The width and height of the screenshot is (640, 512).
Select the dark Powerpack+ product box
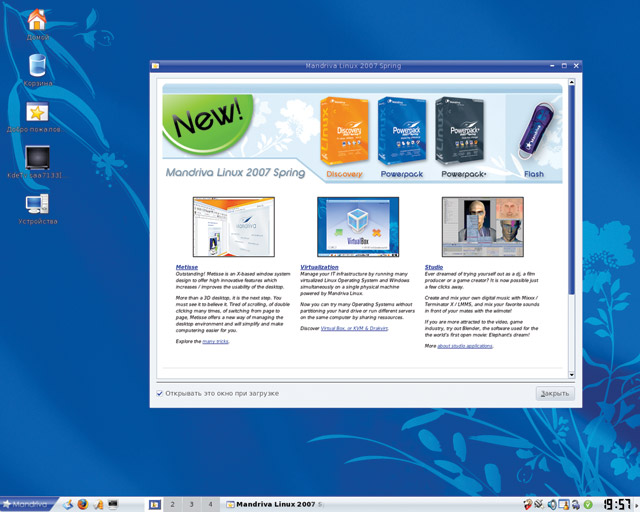point(460,131)
